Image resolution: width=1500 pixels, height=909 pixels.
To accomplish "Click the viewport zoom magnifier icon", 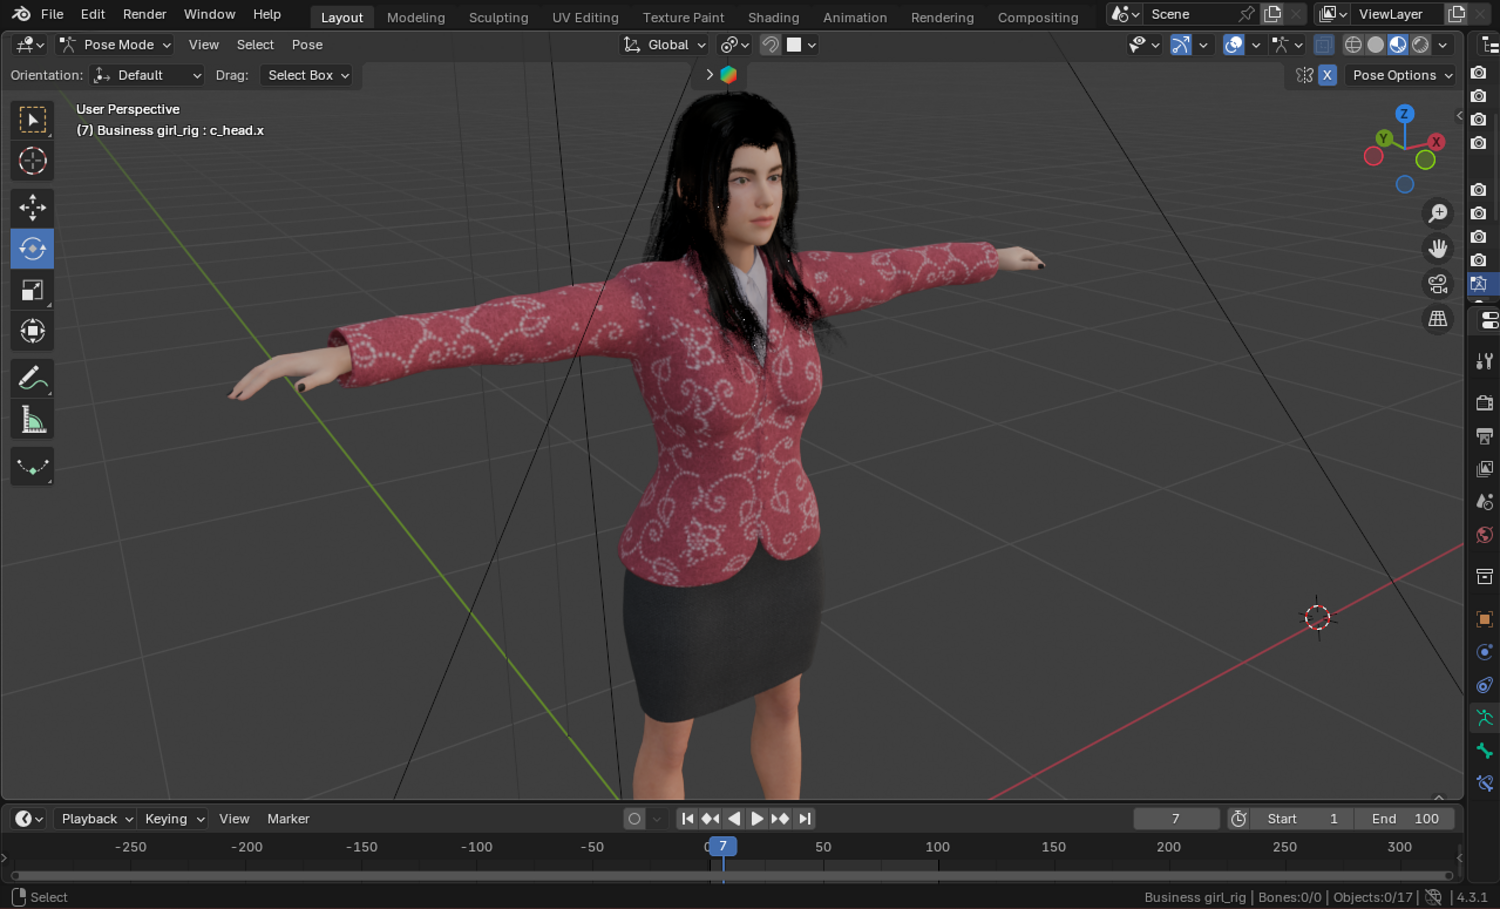I will pos(1438,213).
